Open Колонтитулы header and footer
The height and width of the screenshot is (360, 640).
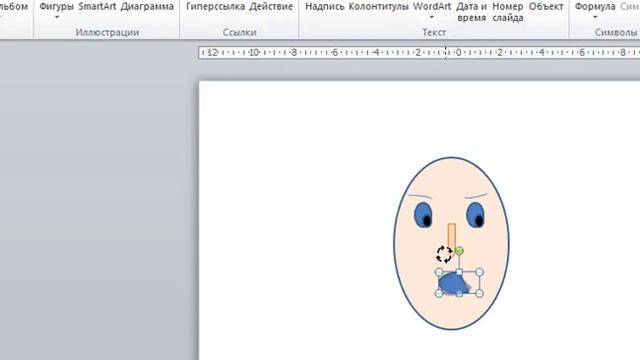[x=378, y=7]
